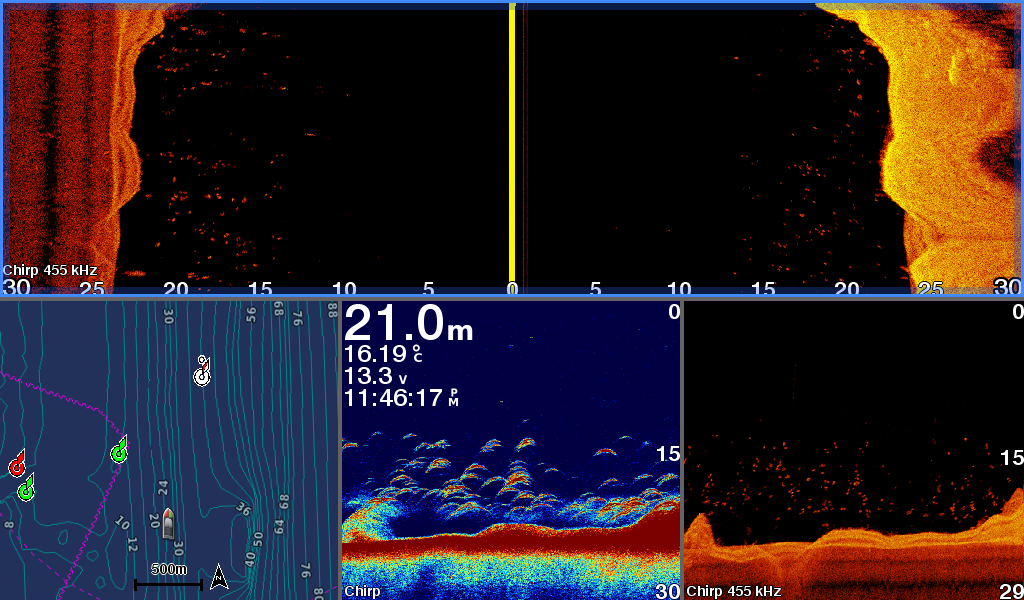Tap the 13.3 V voltage readout
The height and width of the screenshot is (600, 1024).
point(376,376)
